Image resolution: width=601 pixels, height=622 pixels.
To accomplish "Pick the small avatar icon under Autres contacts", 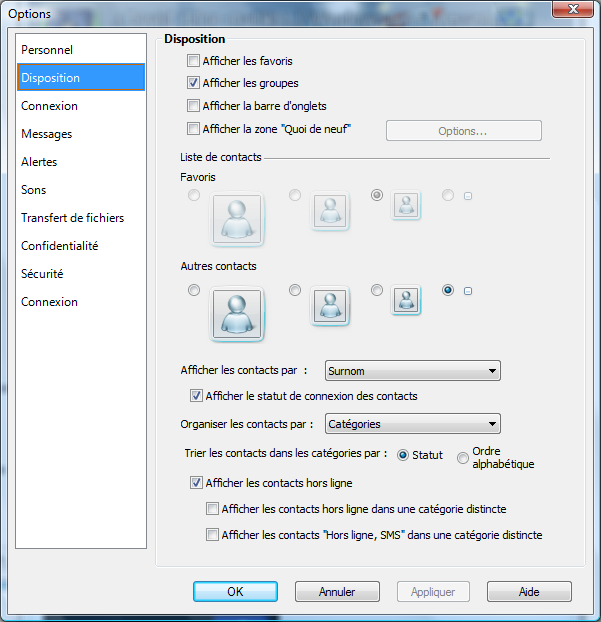I will [405, 300].
